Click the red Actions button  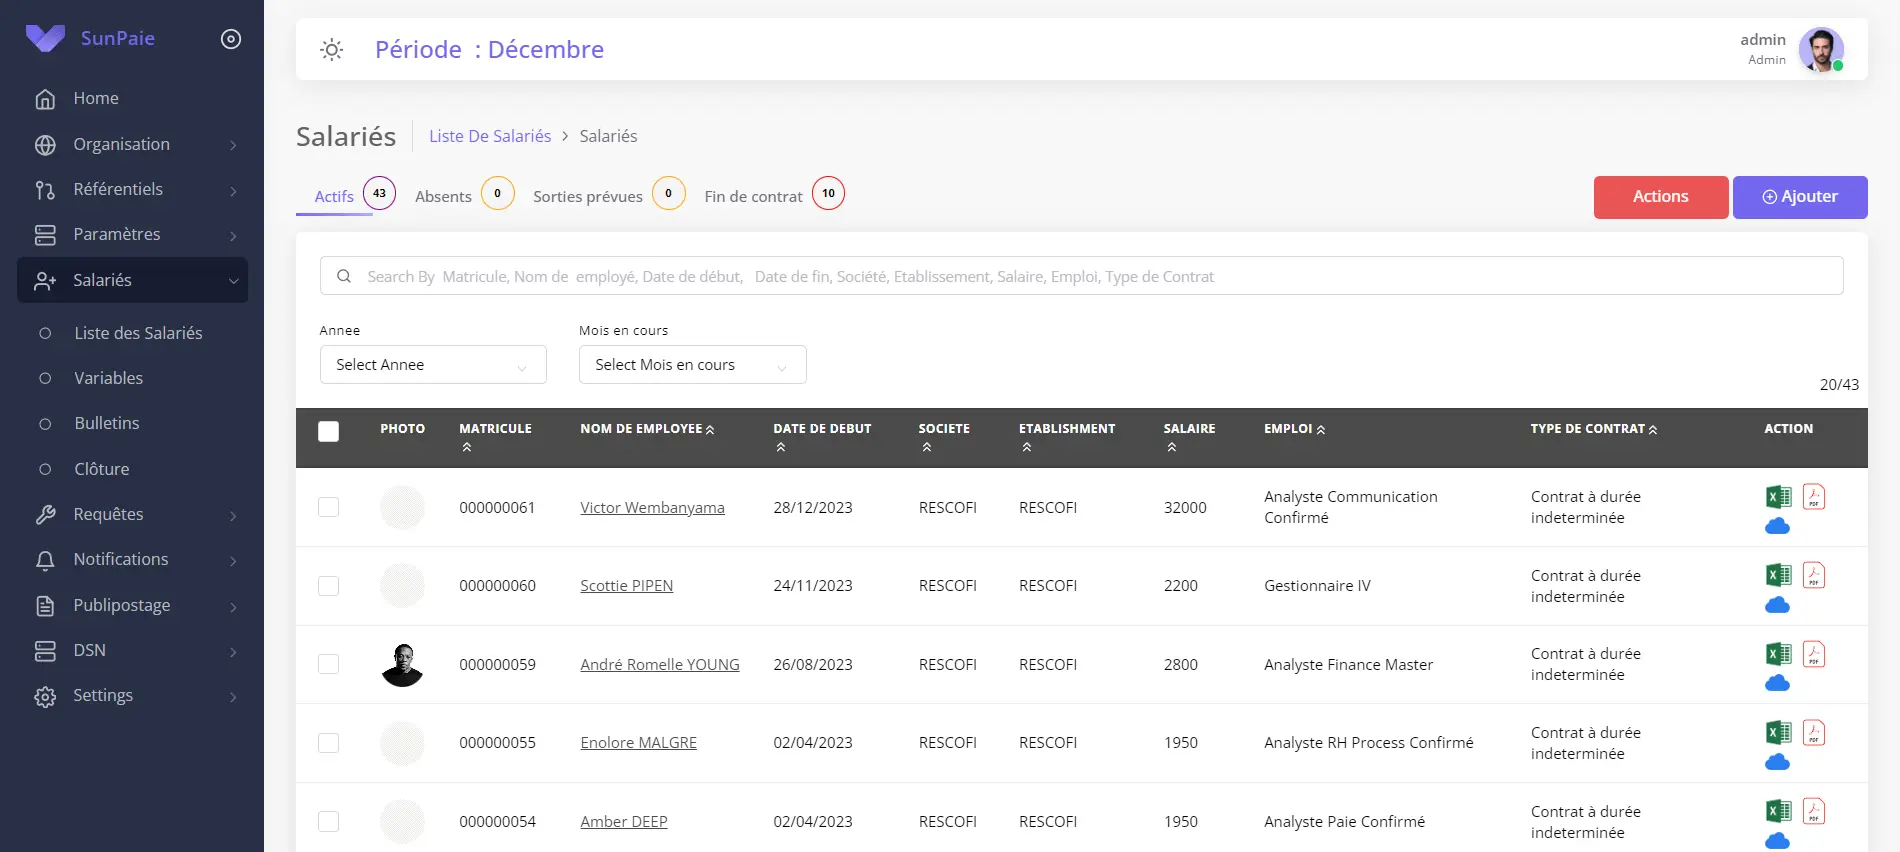(1661, 197)
